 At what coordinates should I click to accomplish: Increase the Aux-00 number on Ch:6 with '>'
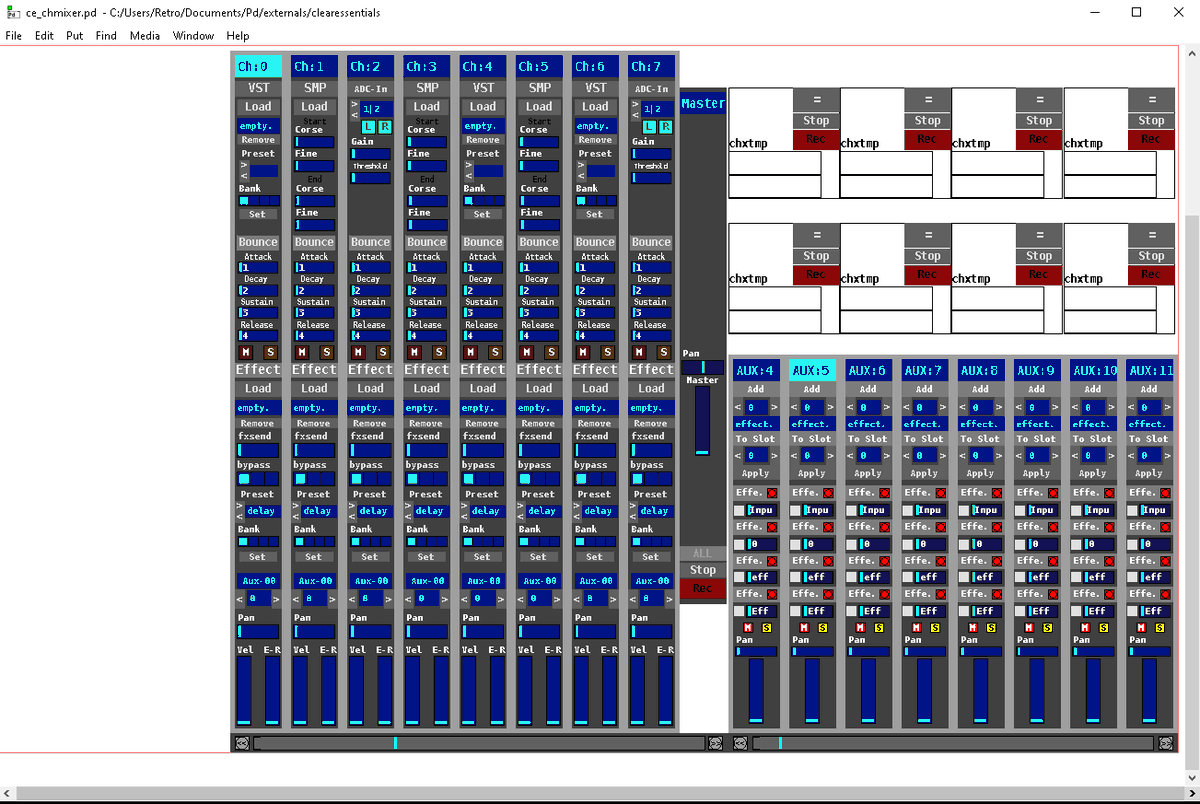coord(612,599)
